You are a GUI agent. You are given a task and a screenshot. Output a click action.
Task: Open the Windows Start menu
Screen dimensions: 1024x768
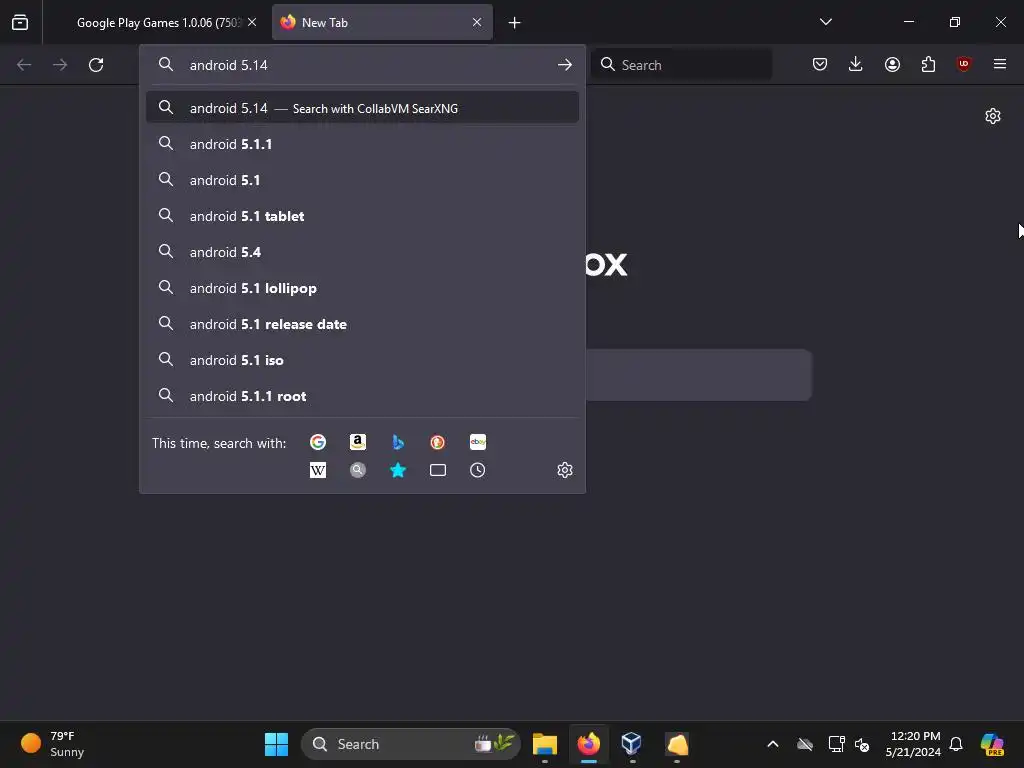(x=276, y=744)
